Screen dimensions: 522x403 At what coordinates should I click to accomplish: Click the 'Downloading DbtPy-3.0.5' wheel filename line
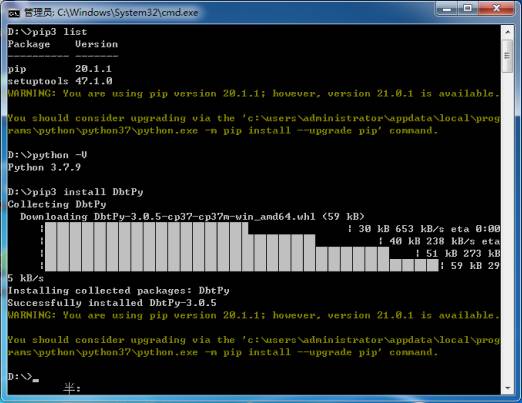pyautogui.click(x=192, y=217)
